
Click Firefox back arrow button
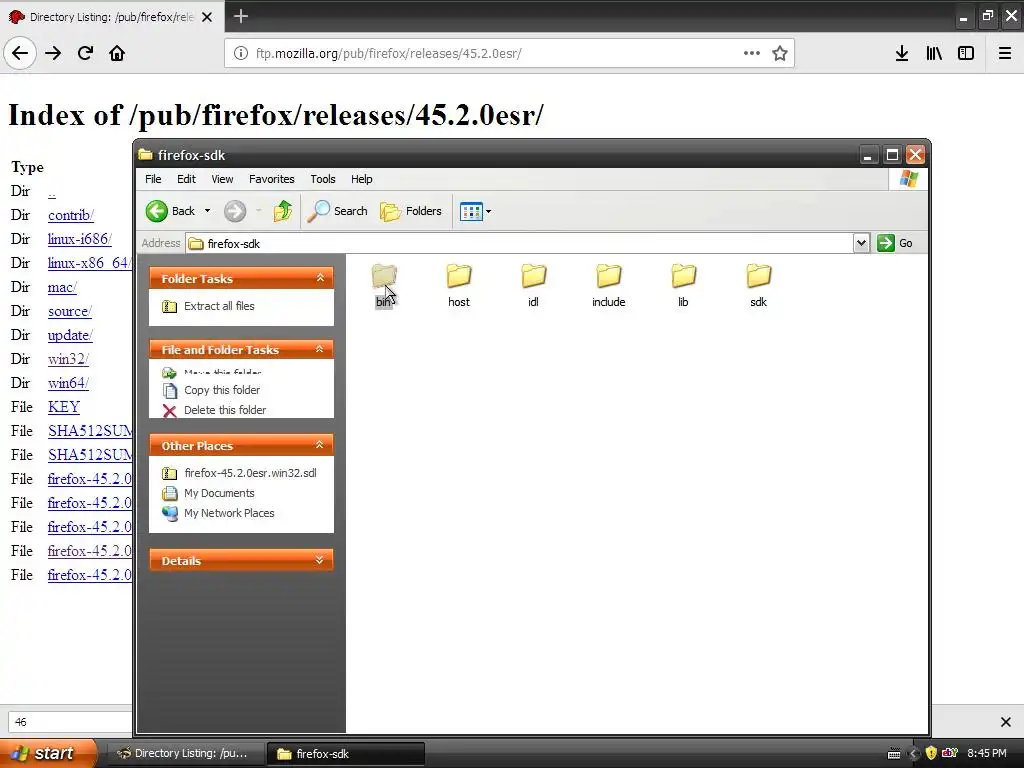pos(20,53)
